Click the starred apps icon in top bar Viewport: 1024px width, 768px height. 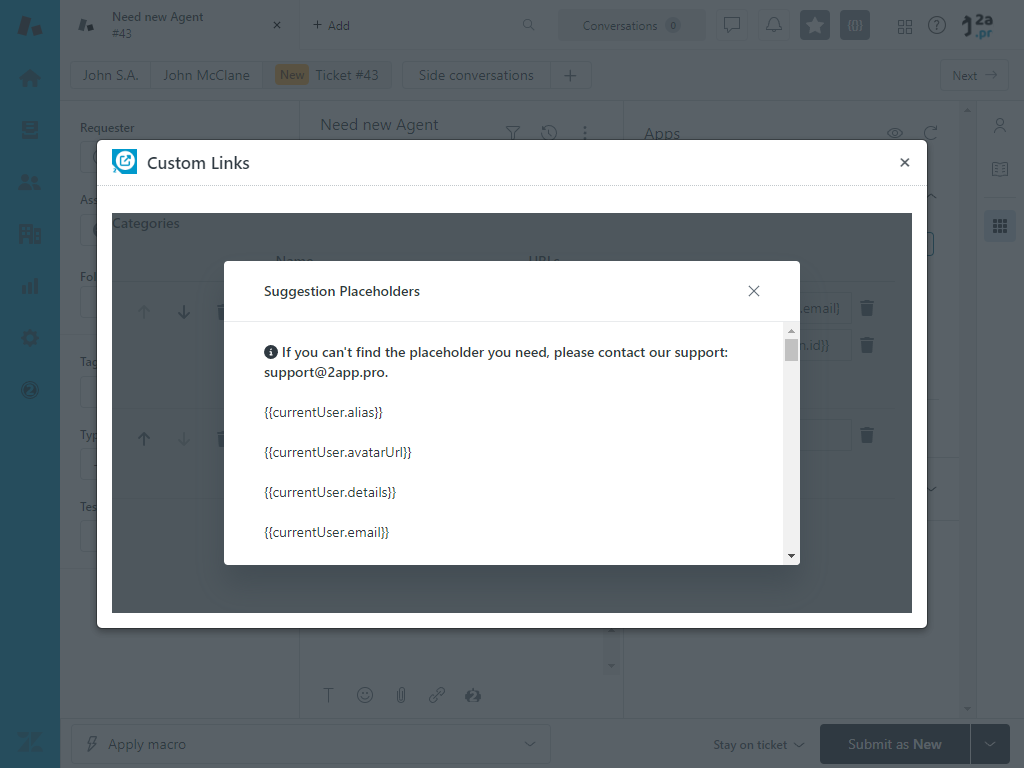tap(815, 26)
